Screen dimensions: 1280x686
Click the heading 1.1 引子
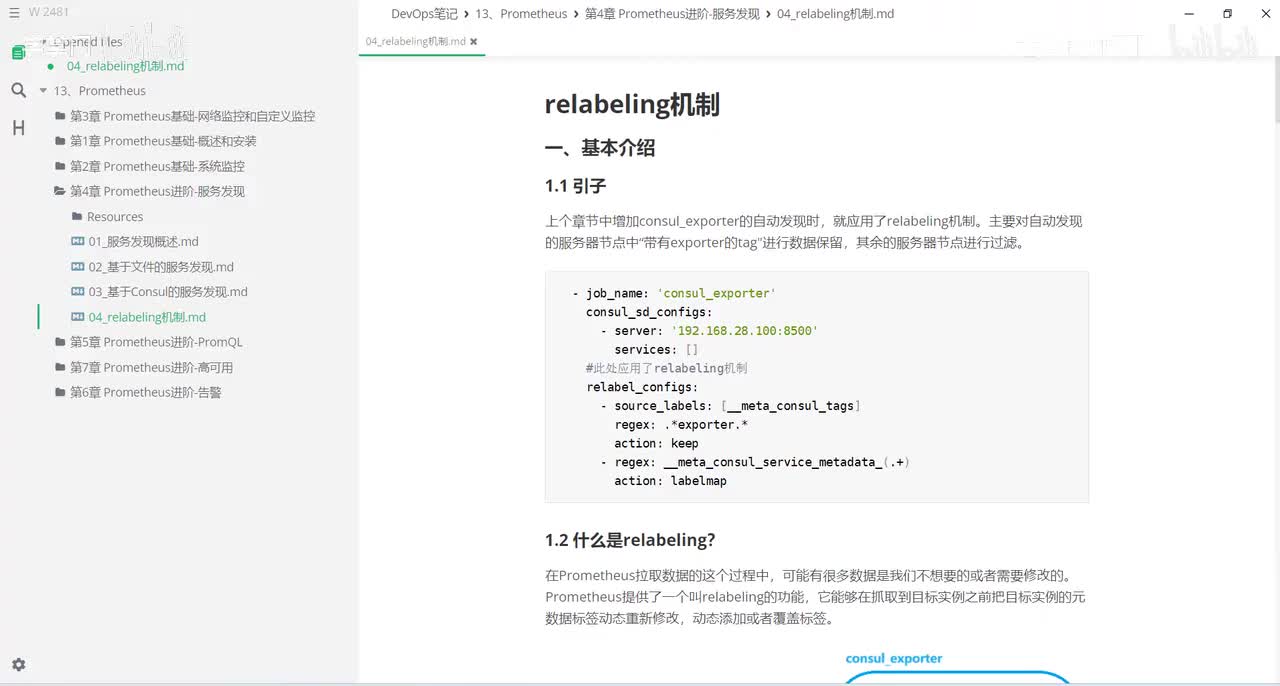click(x=576, y=186)
